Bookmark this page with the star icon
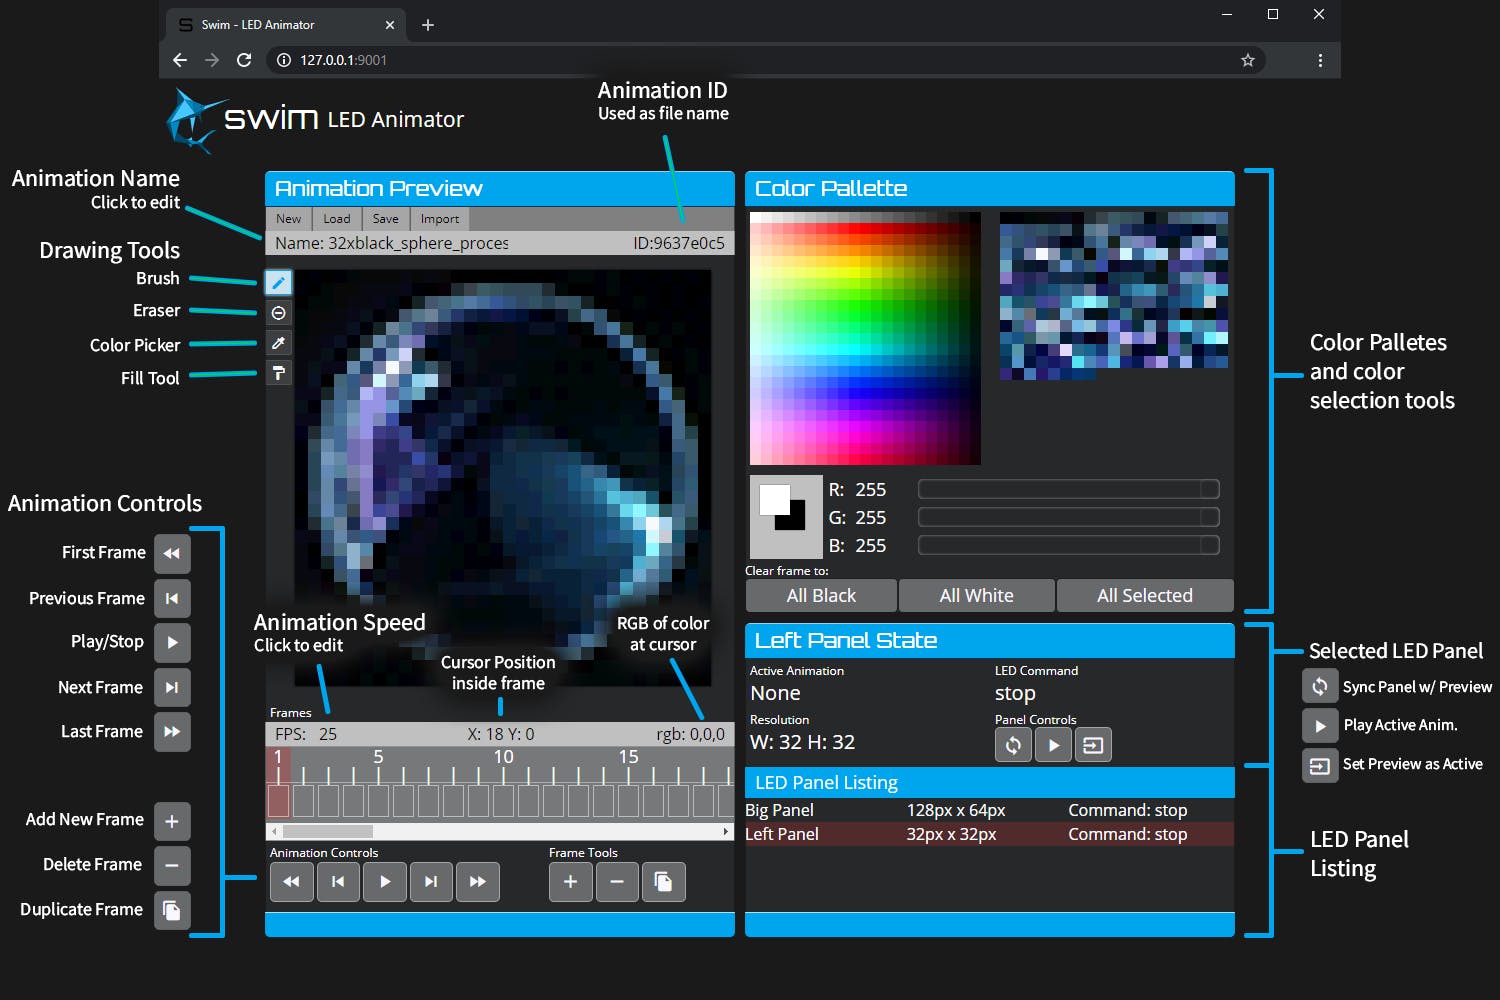 point(1248,60)
